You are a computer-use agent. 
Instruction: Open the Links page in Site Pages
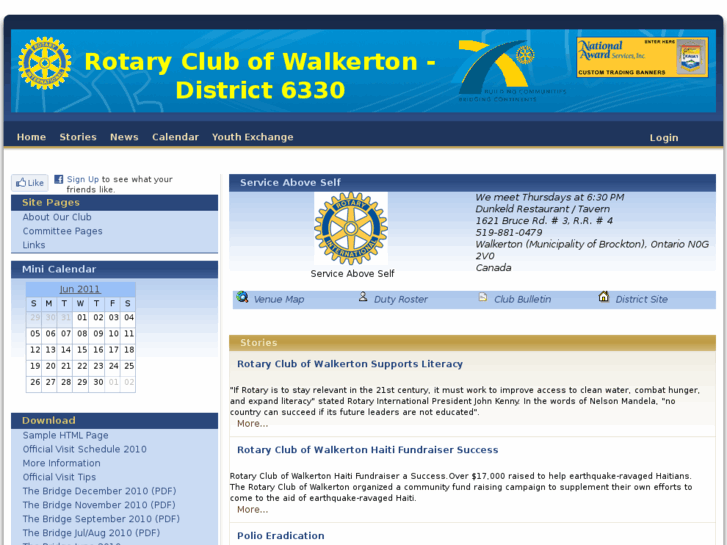(x=34, y=245)
